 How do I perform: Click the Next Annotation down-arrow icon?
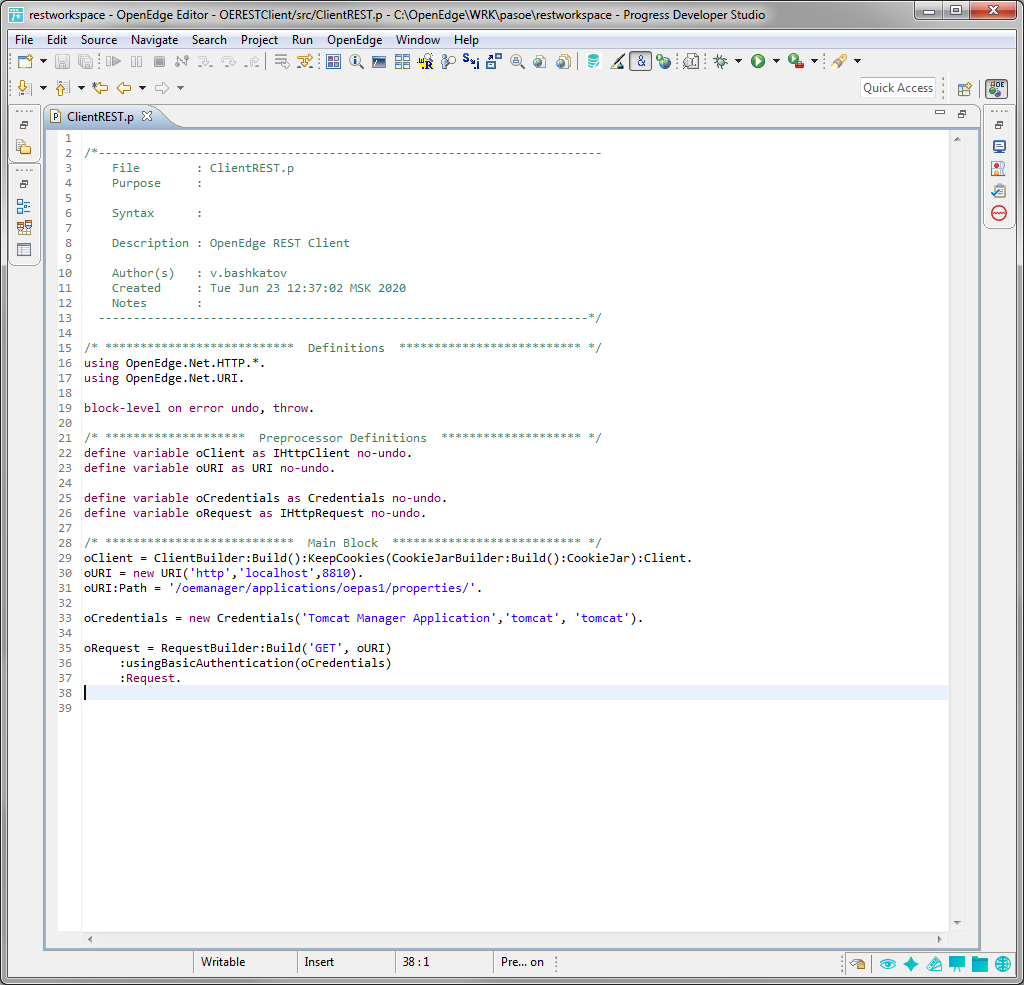coord(25,88)
